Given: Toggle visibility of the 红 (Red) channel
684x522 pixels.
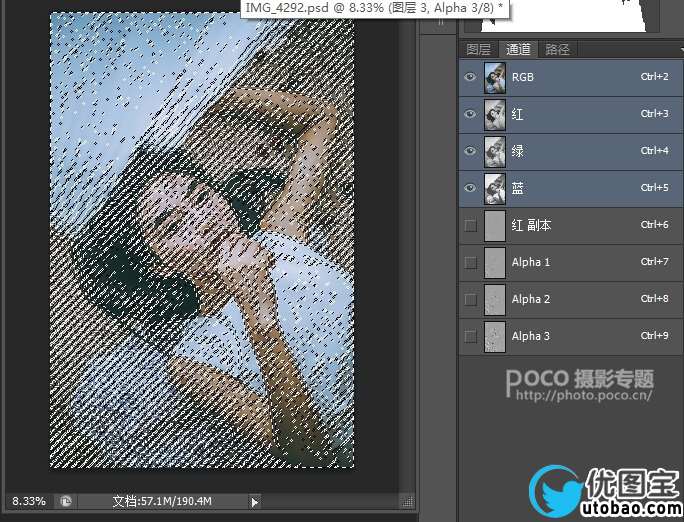Looking at the screenshot, I should tap(471, 114).
